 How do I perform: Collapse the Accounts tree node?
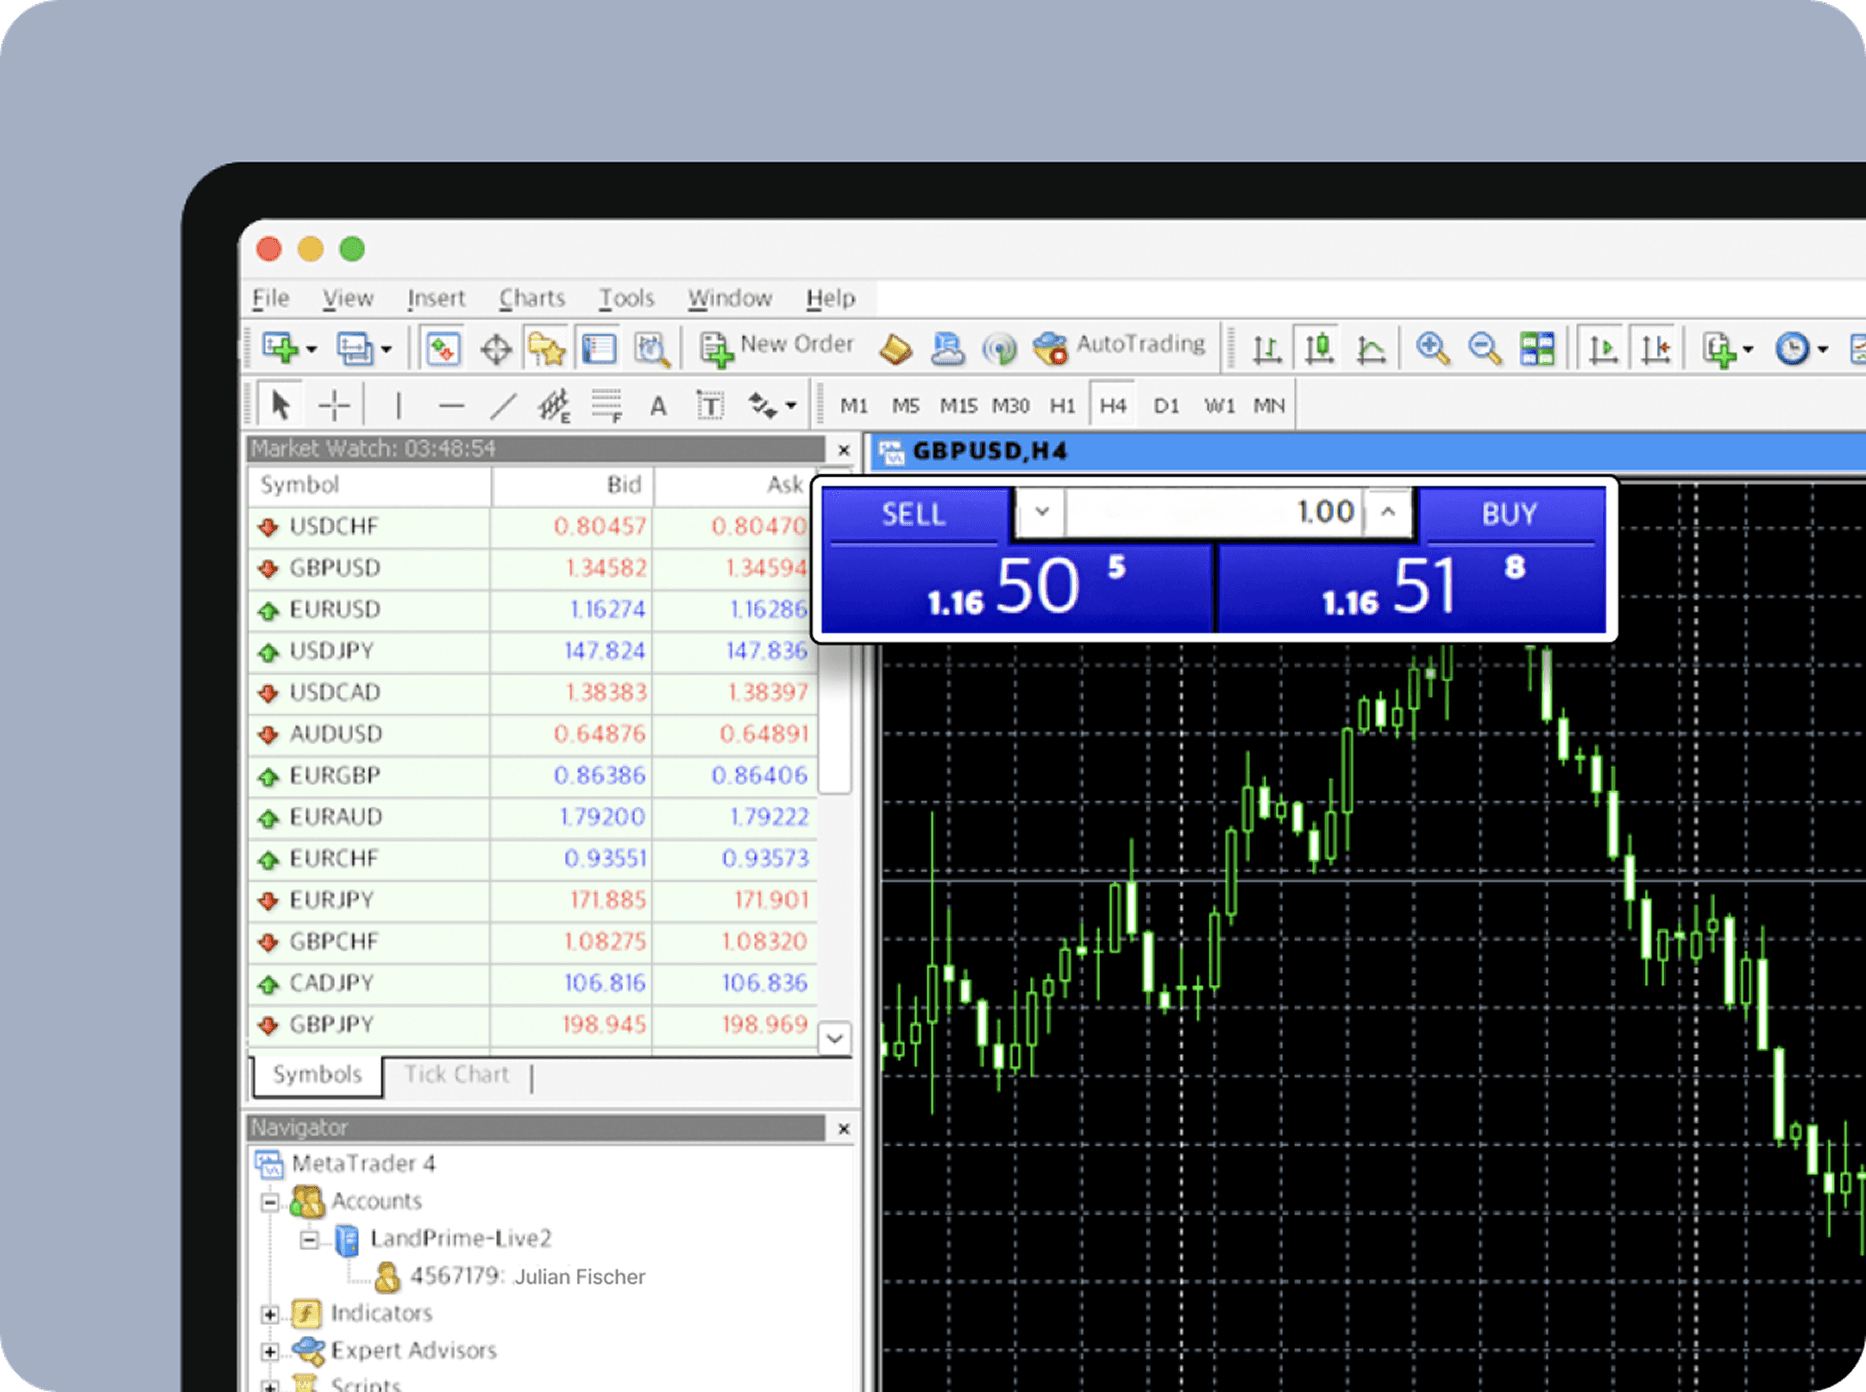pyautogui.click(x=270, y=1201)
